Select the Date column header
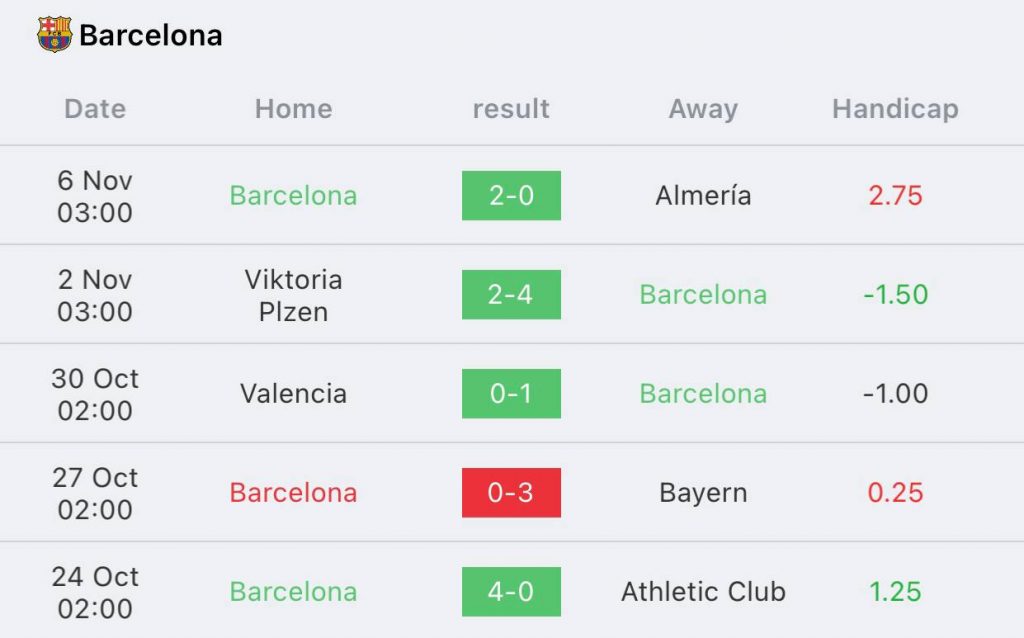The height and width of the screenshot is (638, 1024). (95, 108)
